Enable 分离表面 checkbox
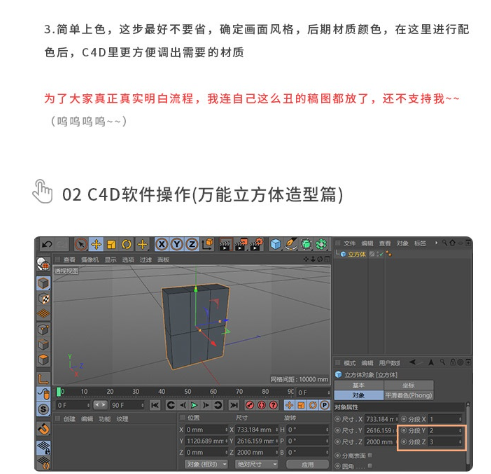The height and width of the screenshot is (474, 491). click(370, 455)
